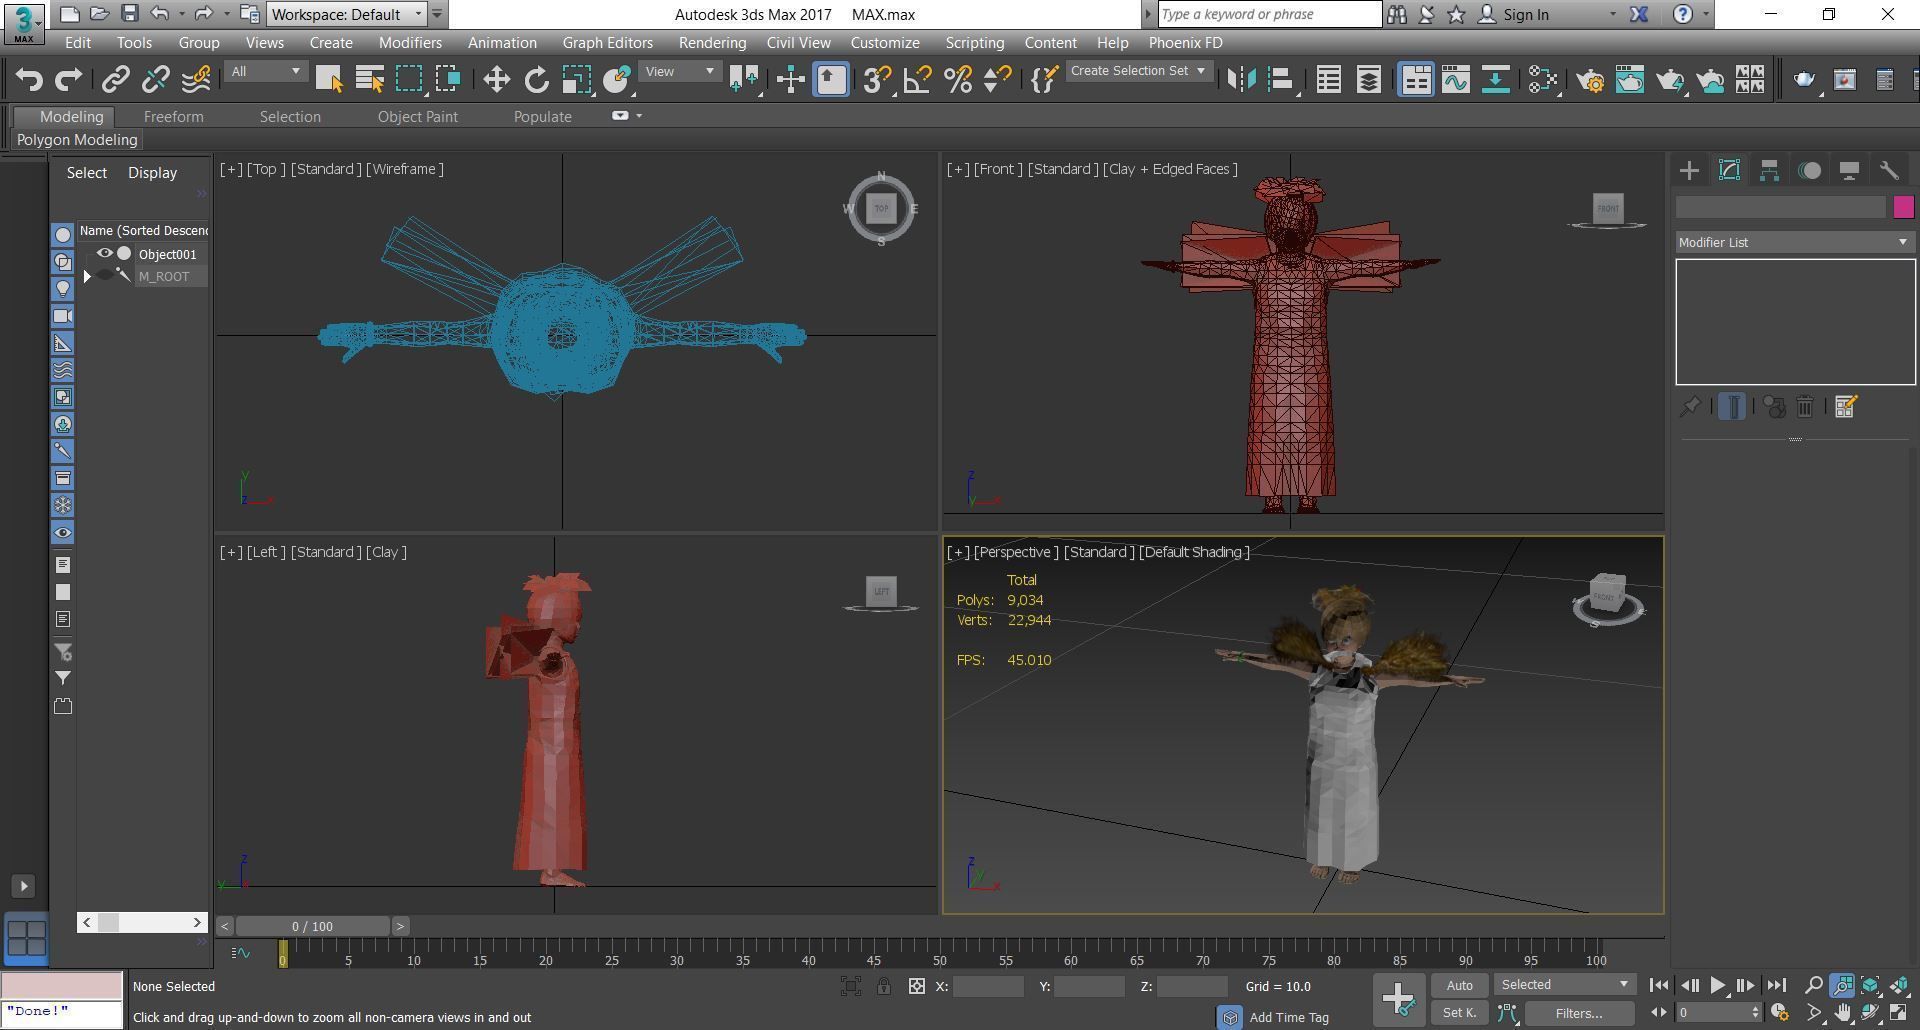Image resolution: width=1920 pixels, height=1030 pixels.
Task: Toggle Pin Stack in modifier panel
Action: [x=1690, y=407]
